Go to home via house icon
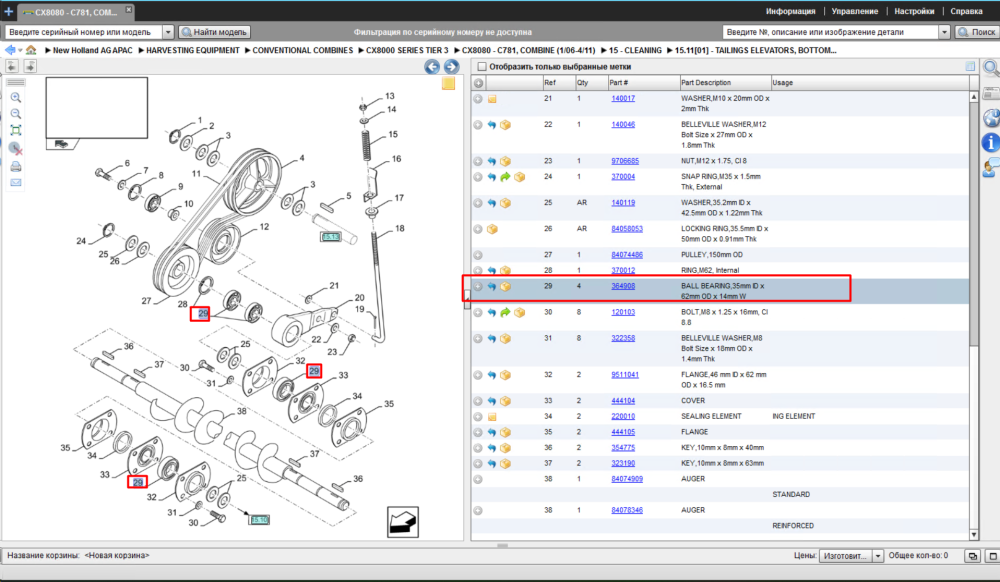1000x582 pixels. tap(31, 50)
